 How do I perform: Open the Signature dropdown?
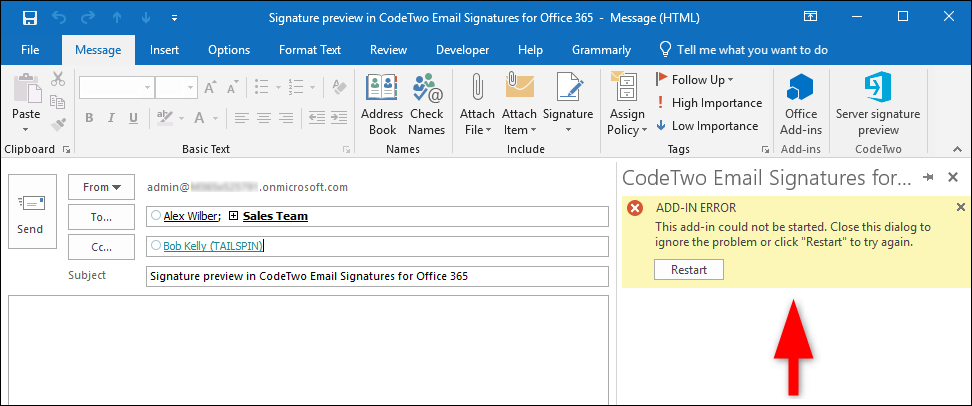point(568,105)
